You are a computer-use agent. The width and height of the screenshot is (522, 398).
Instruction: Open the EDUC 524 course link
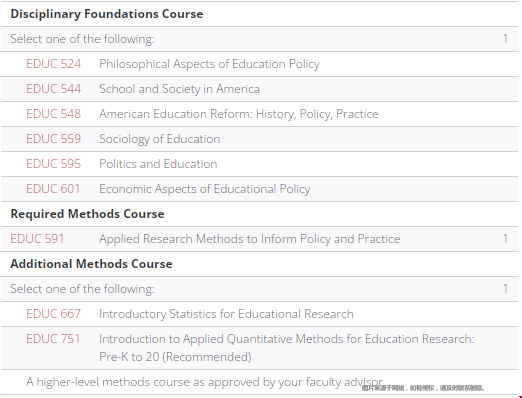[x=53, y=64]
